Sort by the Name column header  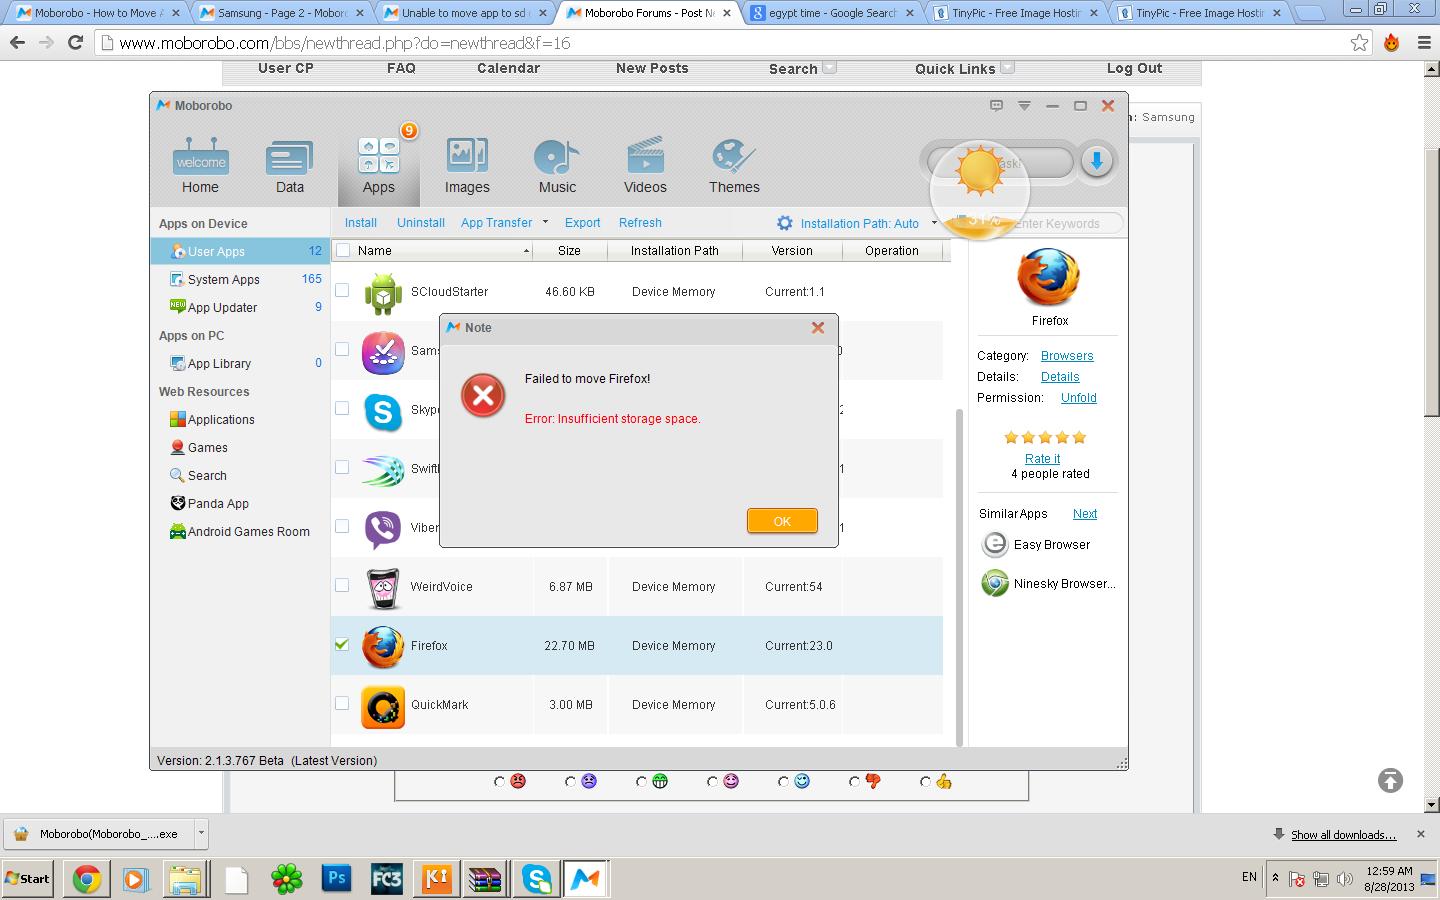[432, 251]
